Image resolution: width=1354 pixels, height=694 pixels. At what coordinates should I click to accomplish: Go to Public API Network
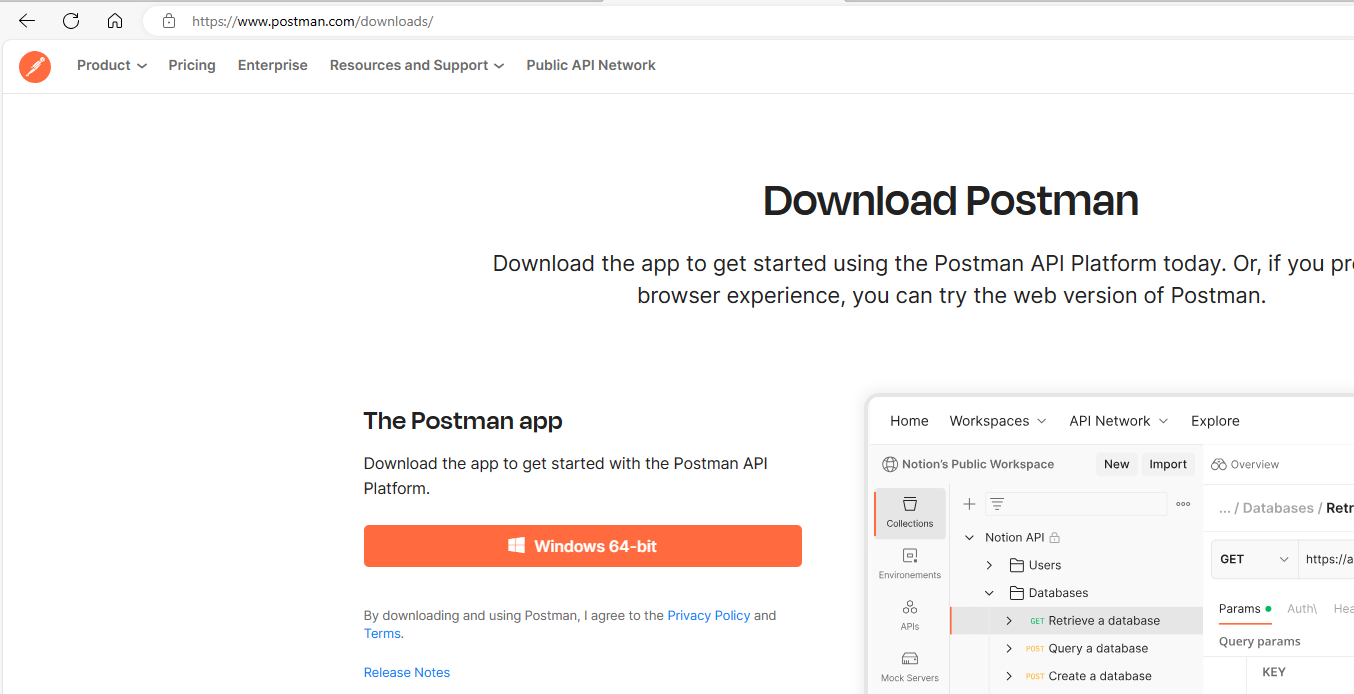click(591, 65)
